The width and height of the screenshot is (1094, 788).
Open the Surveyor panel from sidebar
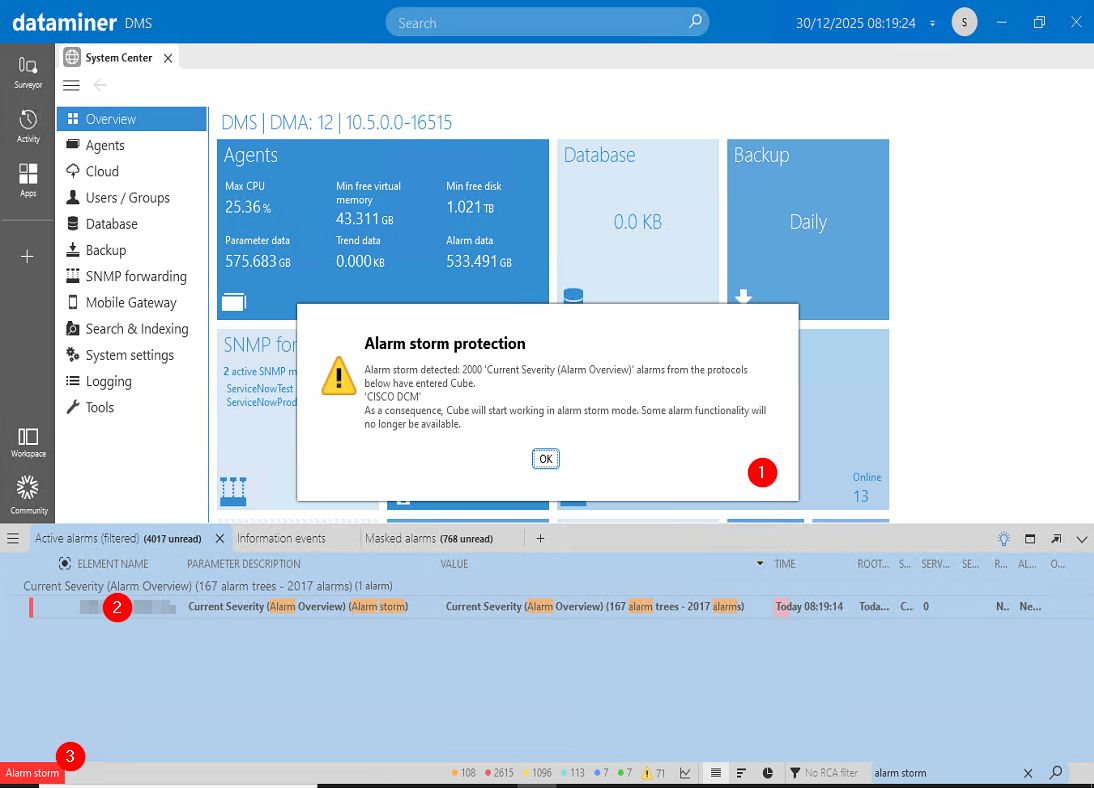(28, 70)
